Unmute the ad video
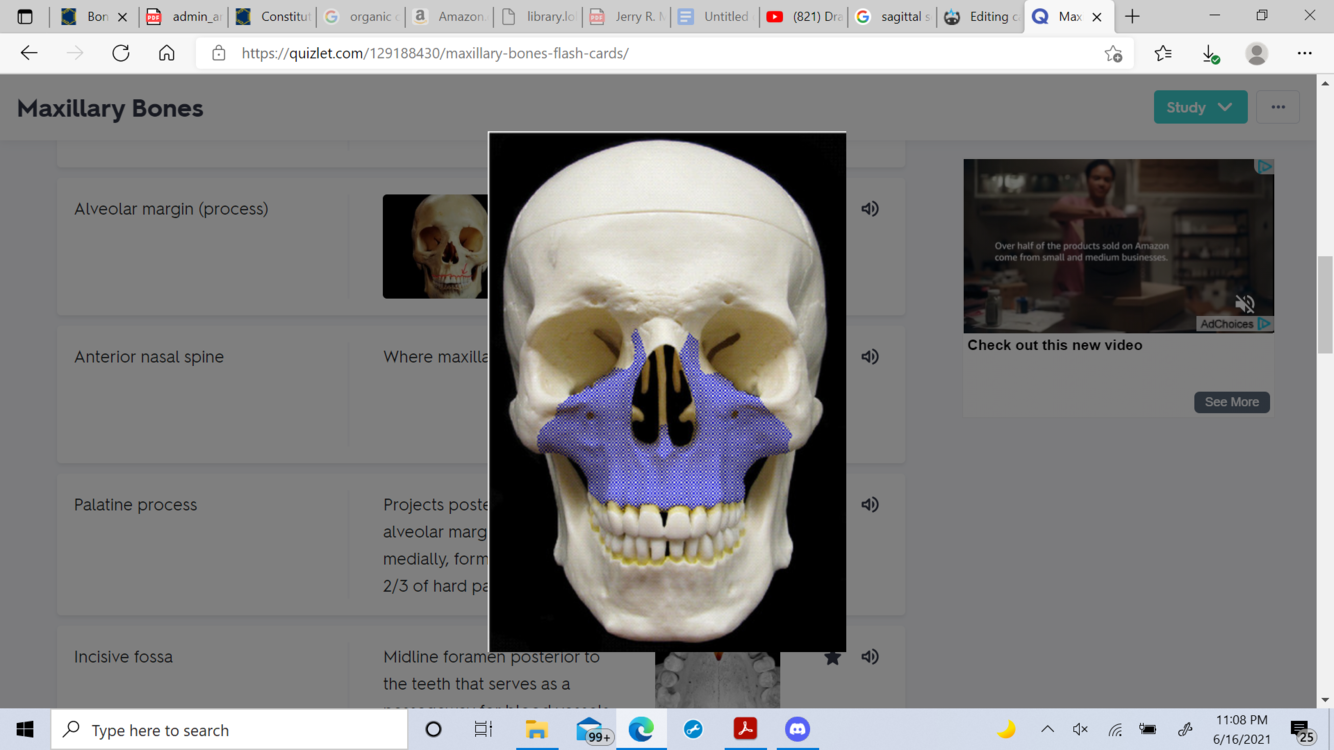 tap(1245, 303)
